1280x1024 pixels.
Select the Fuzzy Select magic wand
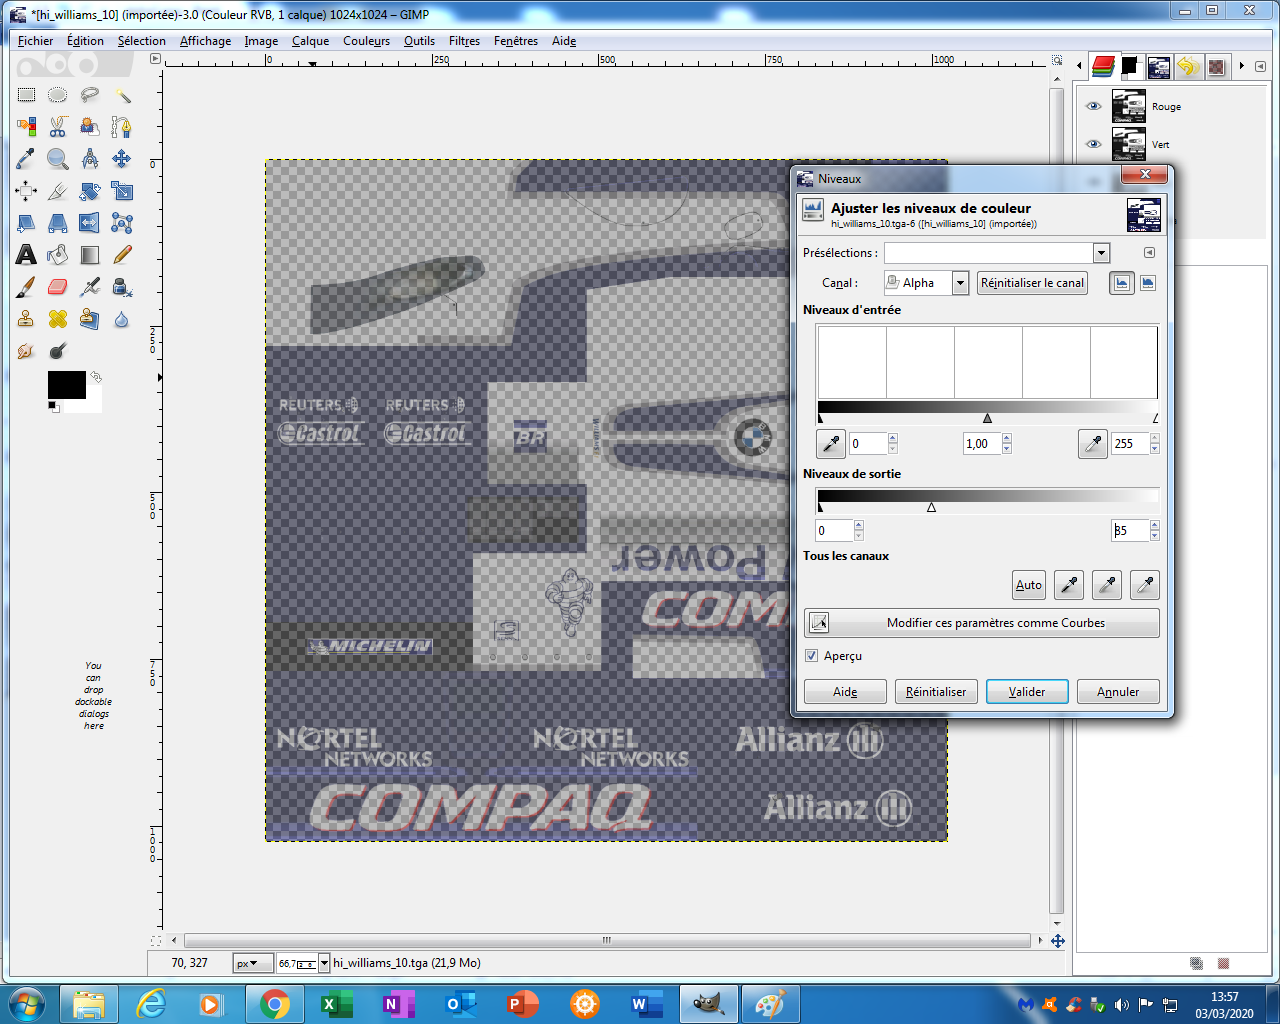tap(122, 95)
